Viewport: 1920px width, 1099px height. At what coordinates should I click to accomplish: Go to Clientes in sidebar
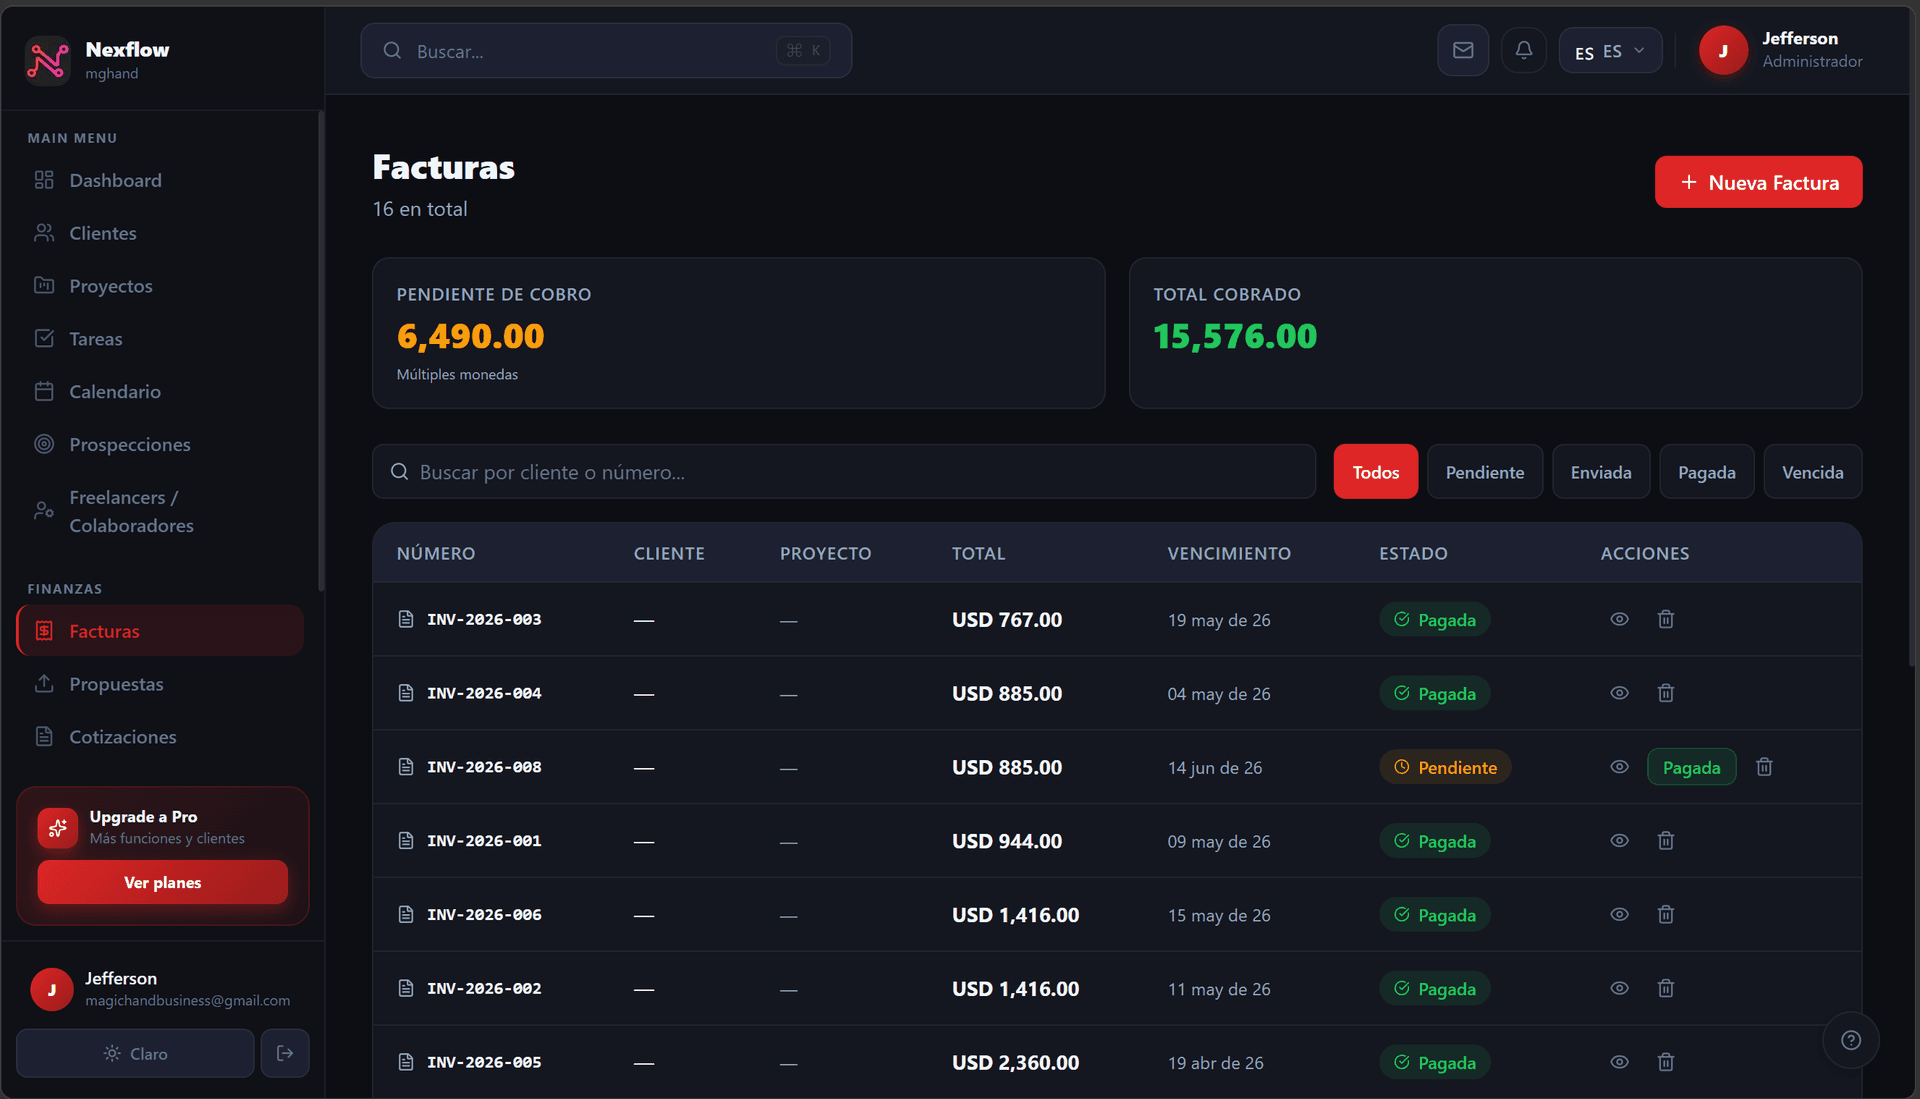click(160, 233)
